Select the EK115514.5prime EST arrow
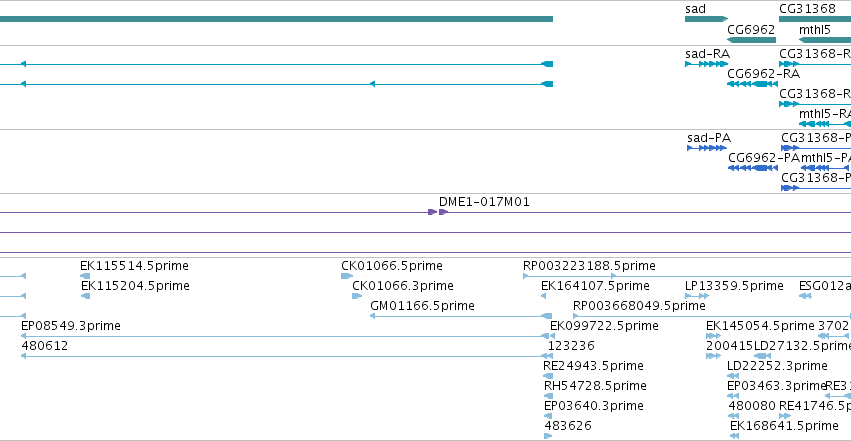851x441 pixels. point(85,276)
